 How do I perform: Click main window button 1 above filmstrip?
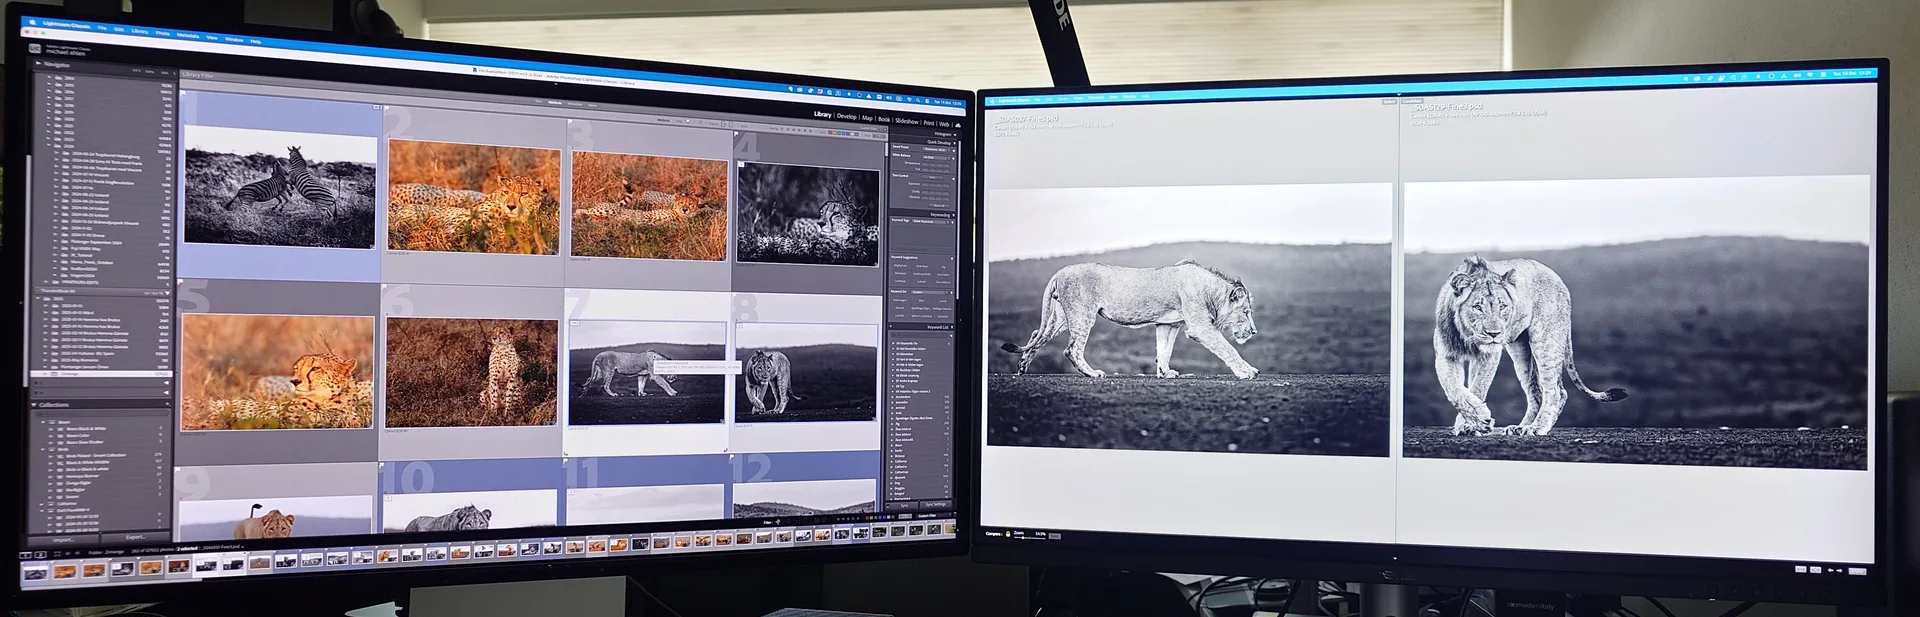click(27, 553)
